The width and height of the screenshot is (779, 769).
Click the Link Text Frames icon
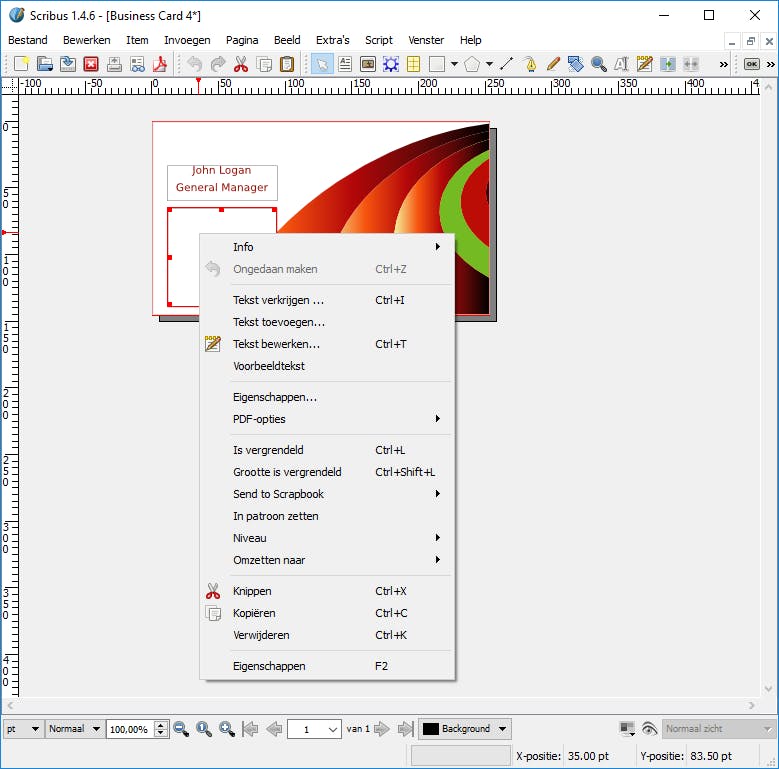pos(668,64)
